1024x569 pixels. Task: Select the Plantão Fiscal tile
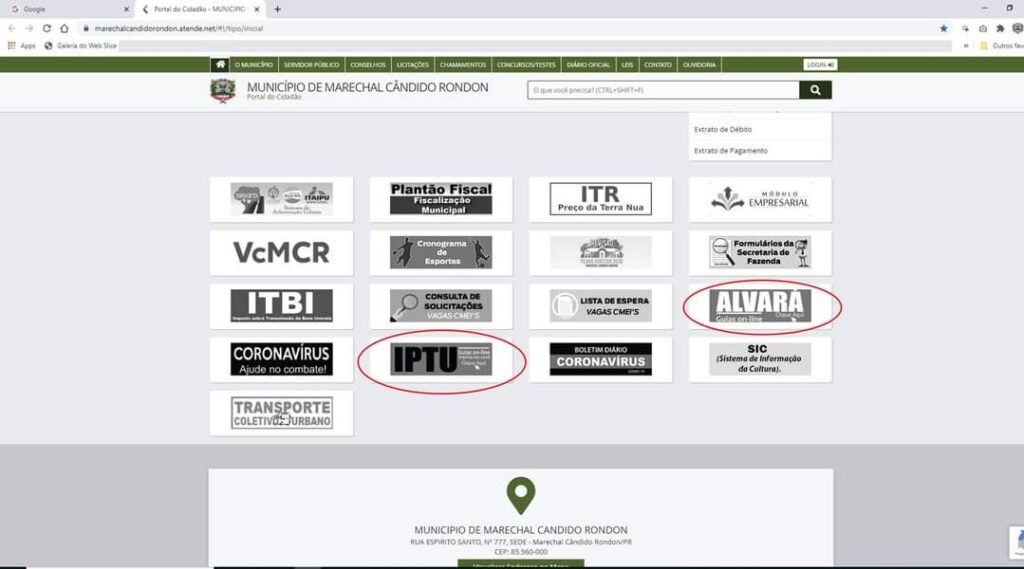tap(441, 199)
